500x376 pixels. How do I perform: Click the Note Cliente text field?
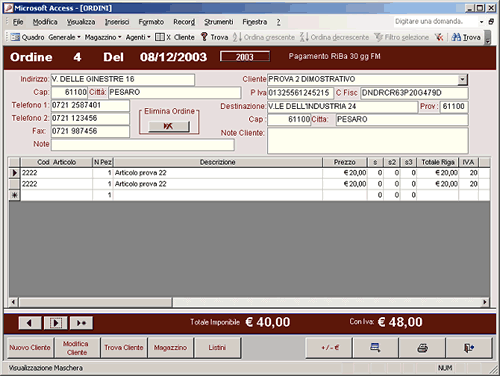[x=368, y=141]
